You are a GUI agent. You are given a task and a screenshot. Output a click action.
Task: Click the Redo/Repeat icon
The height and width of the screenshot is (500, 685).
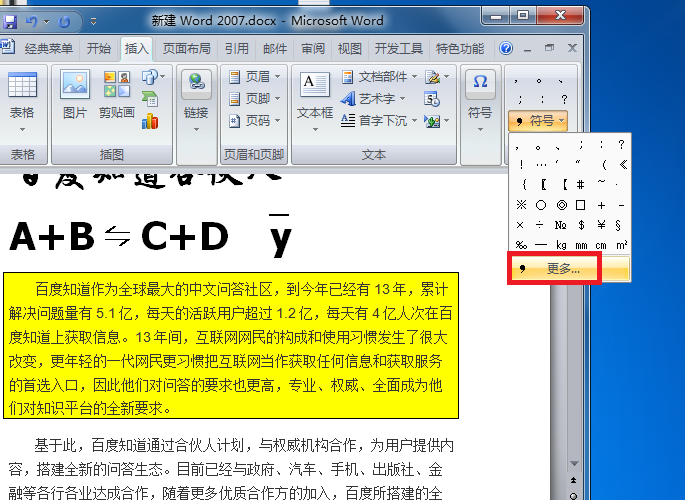point(64,21)
